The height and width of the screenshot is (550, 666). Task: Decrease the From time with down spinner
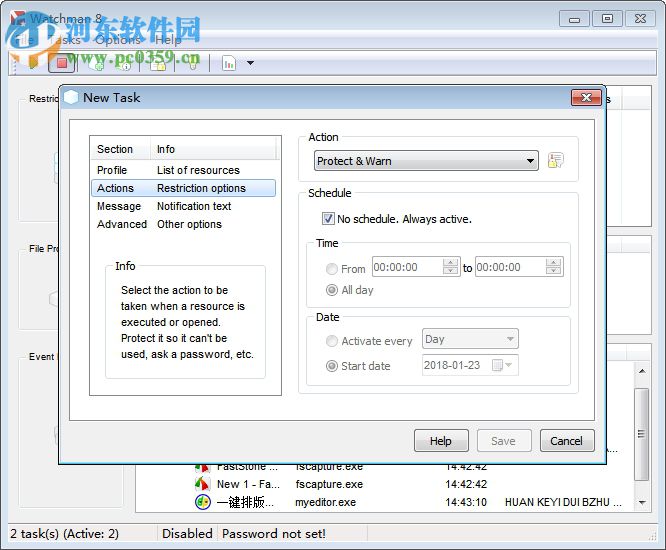[x=450, y=271]
